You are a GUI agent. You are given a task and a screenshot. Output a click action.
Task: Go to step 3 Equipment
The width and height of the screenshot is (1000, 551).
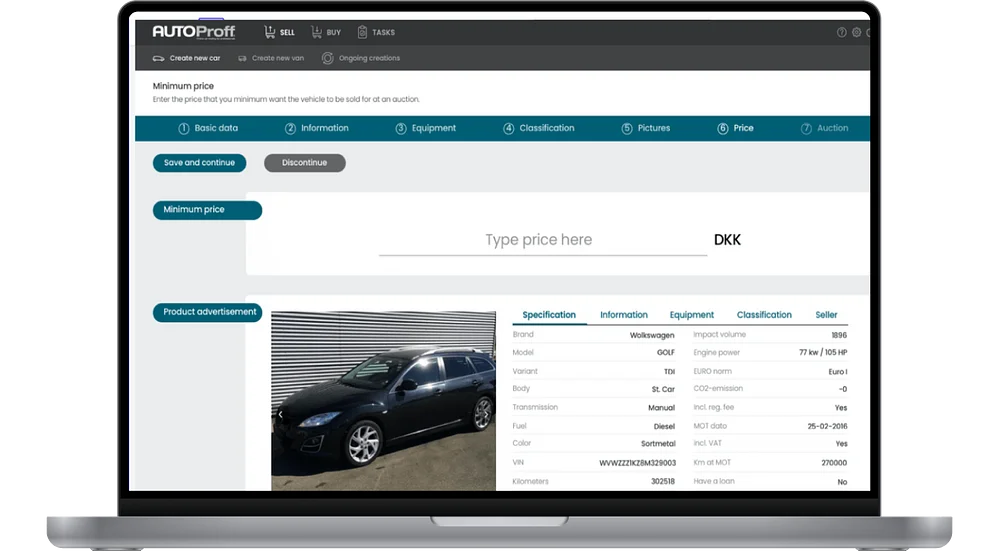(x=425, y=128)
